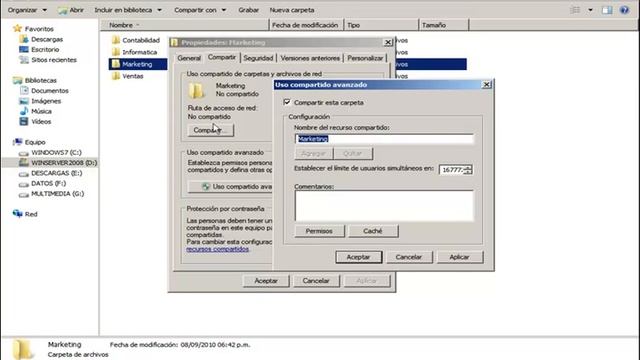Open the DESCARGAS (E:) drive icon
The image size is (640, 360).
(24, 173)
